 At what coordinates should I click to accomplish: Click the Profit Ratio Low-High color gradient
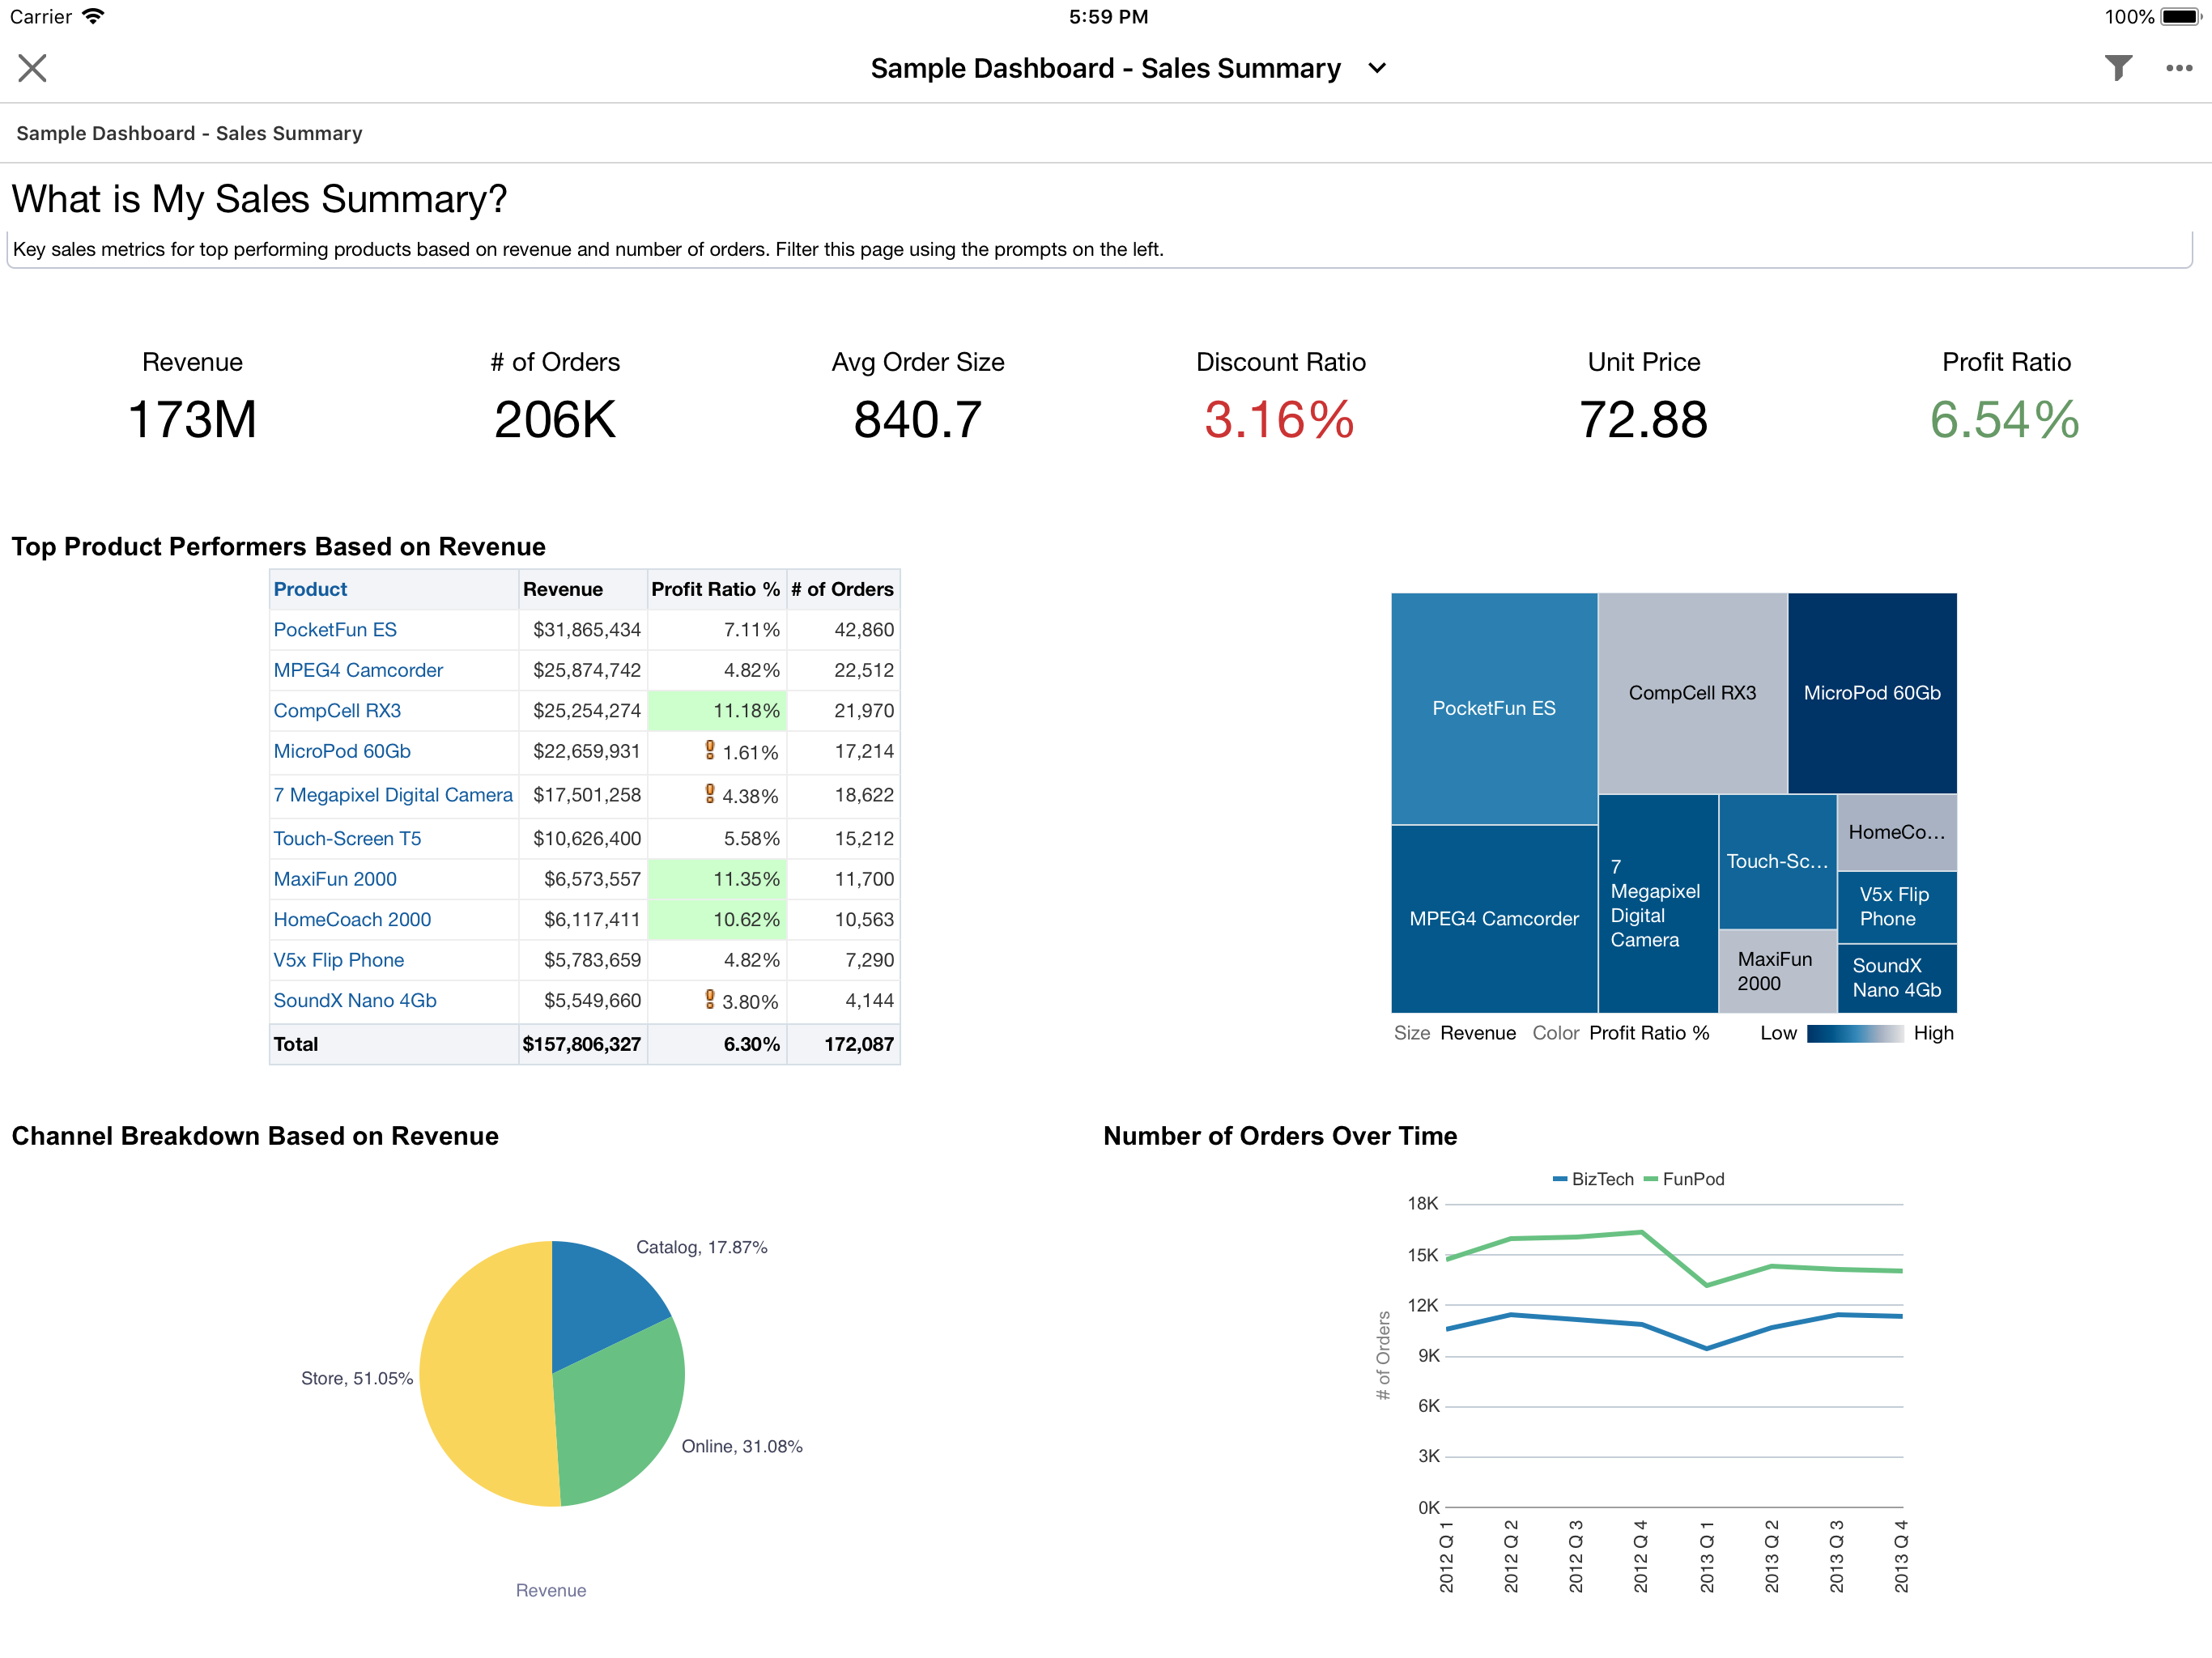[x=1854, y=1033]
